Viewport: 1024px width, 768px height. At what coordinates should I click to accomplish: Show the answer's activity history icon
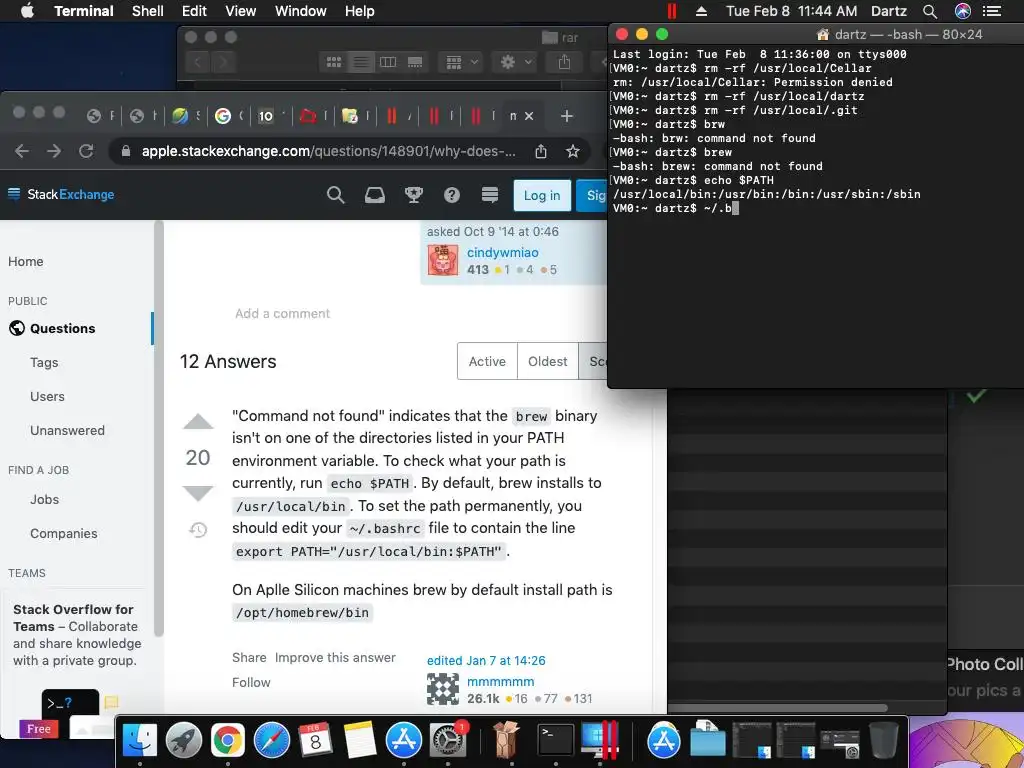pyautogui.click(x=198, y=530)
